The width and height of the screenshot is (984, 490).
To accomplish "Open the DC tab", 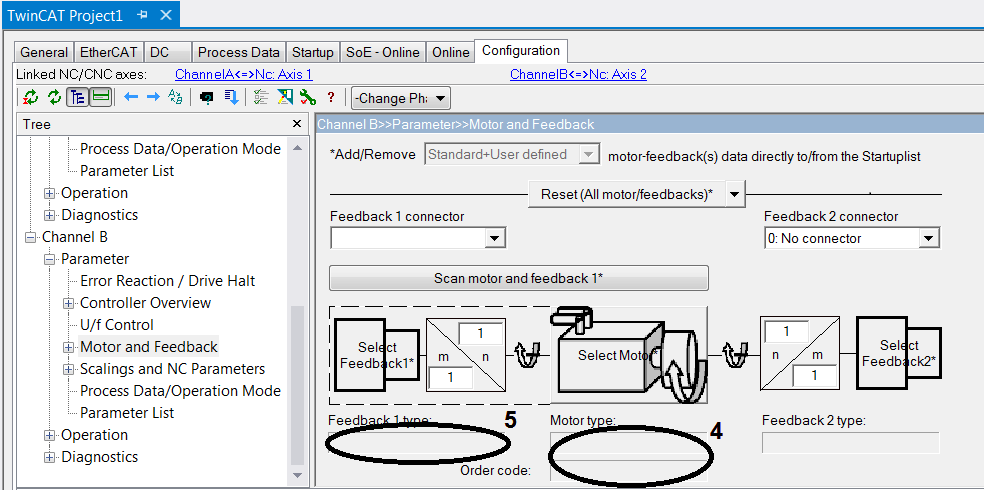I will [x=168, y=53].
